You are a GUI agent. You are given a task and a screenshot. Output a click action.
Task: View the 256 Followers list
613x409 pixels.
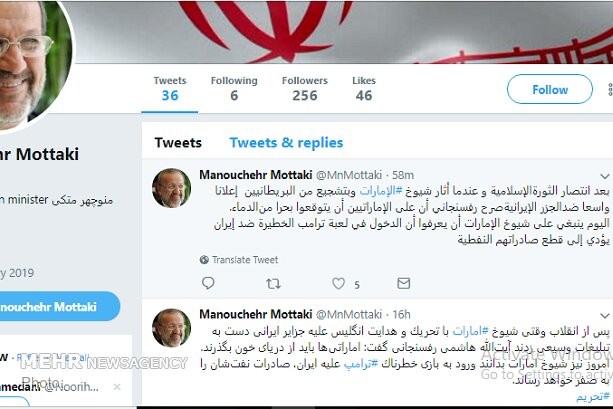coord(305,89)
